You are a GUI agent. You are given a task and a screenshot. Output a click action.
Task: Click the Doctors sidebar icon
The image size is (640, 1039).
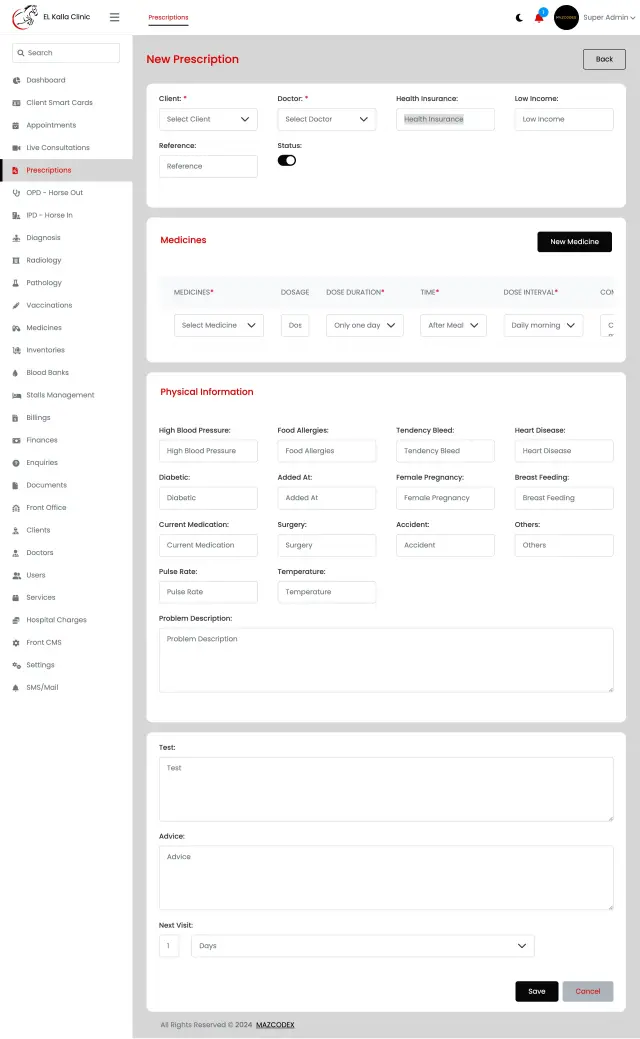tap(16, 553)
